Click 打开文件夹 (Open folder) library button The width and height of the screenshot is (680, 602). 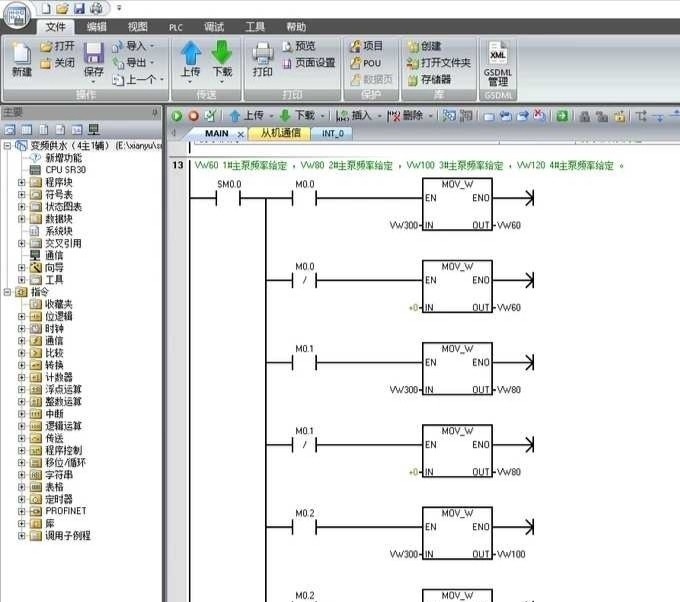click(439, 63)
